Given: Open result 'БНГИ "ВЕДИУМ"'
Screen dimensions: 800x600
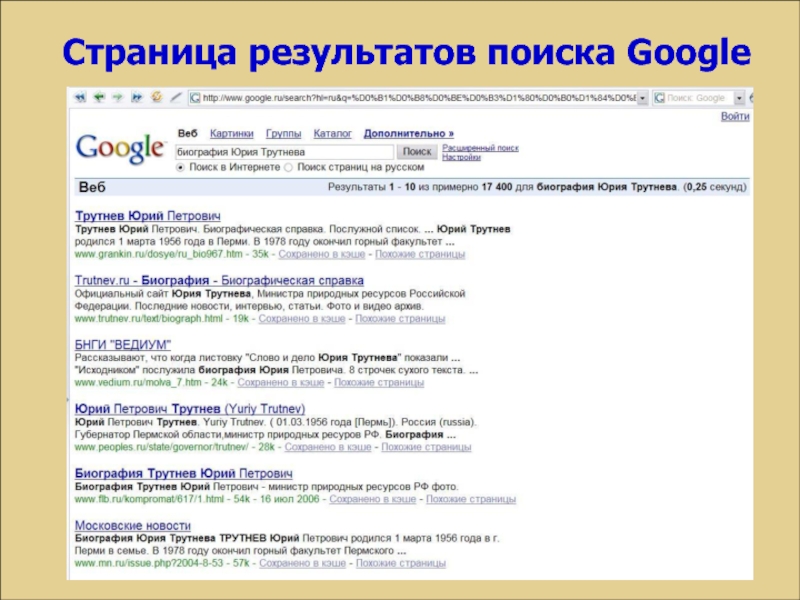Looking at the screenshot, I should pyautogui.click(x=123, y=344).
